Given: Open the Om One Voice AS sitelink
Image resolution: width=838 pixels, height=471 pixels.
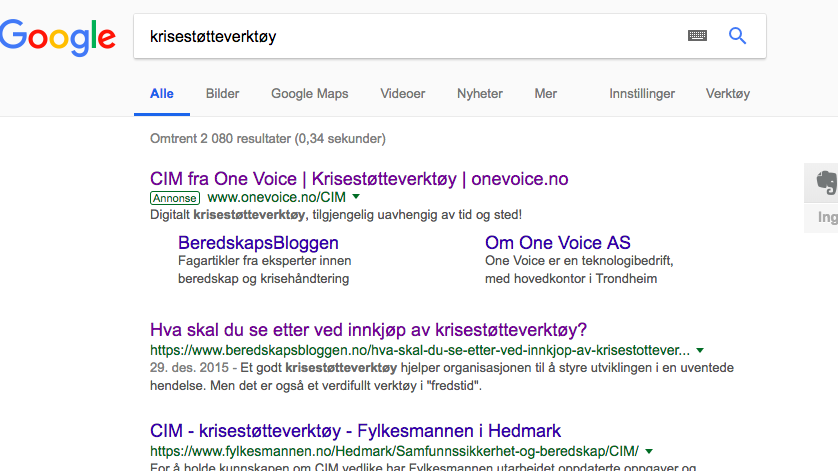Looking at the screenshot, I should coord(557,243).
